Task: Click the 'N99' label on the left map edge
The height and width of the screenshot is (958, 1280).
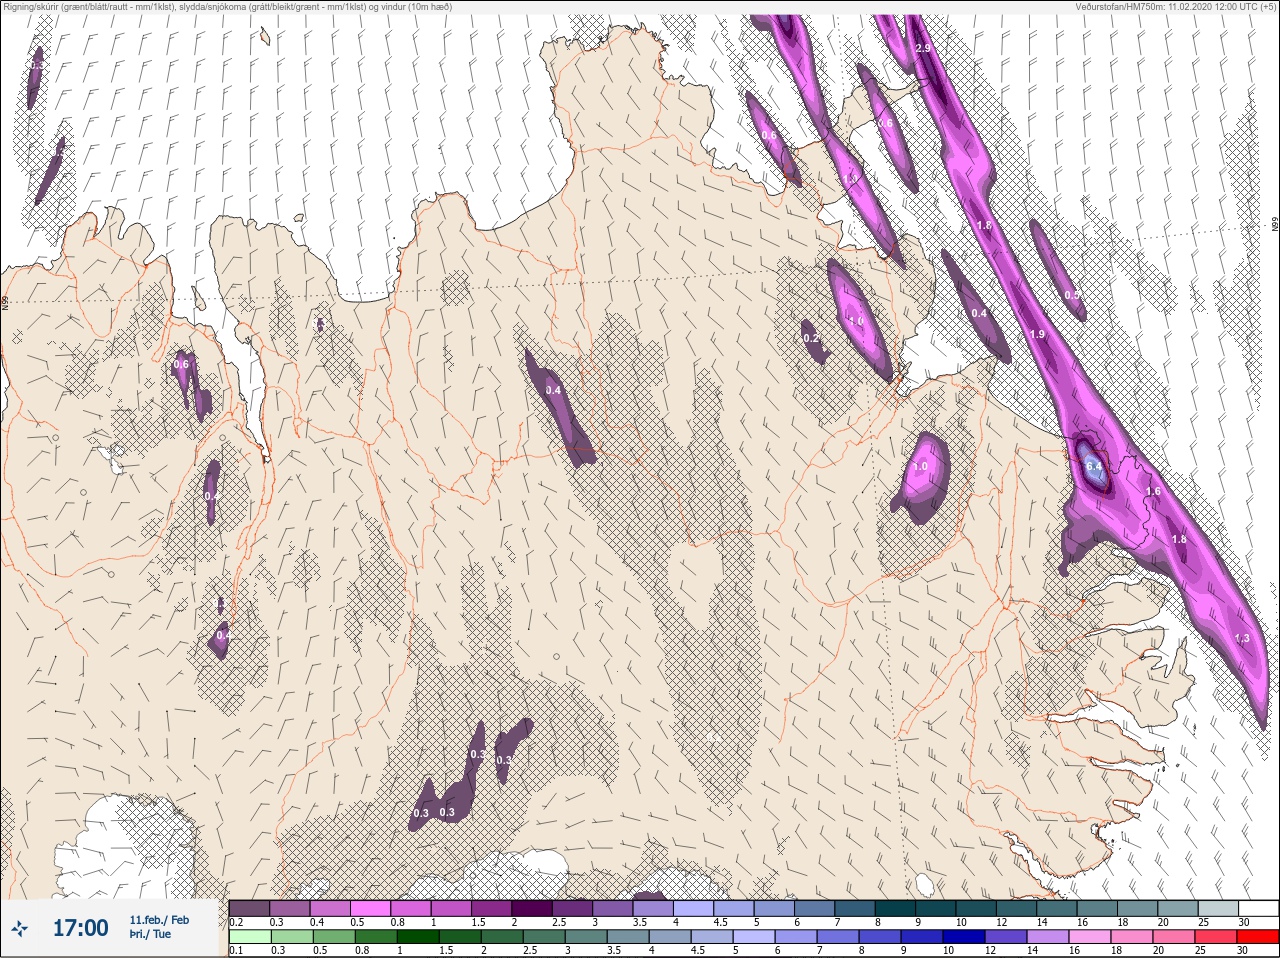Action: 5,302
